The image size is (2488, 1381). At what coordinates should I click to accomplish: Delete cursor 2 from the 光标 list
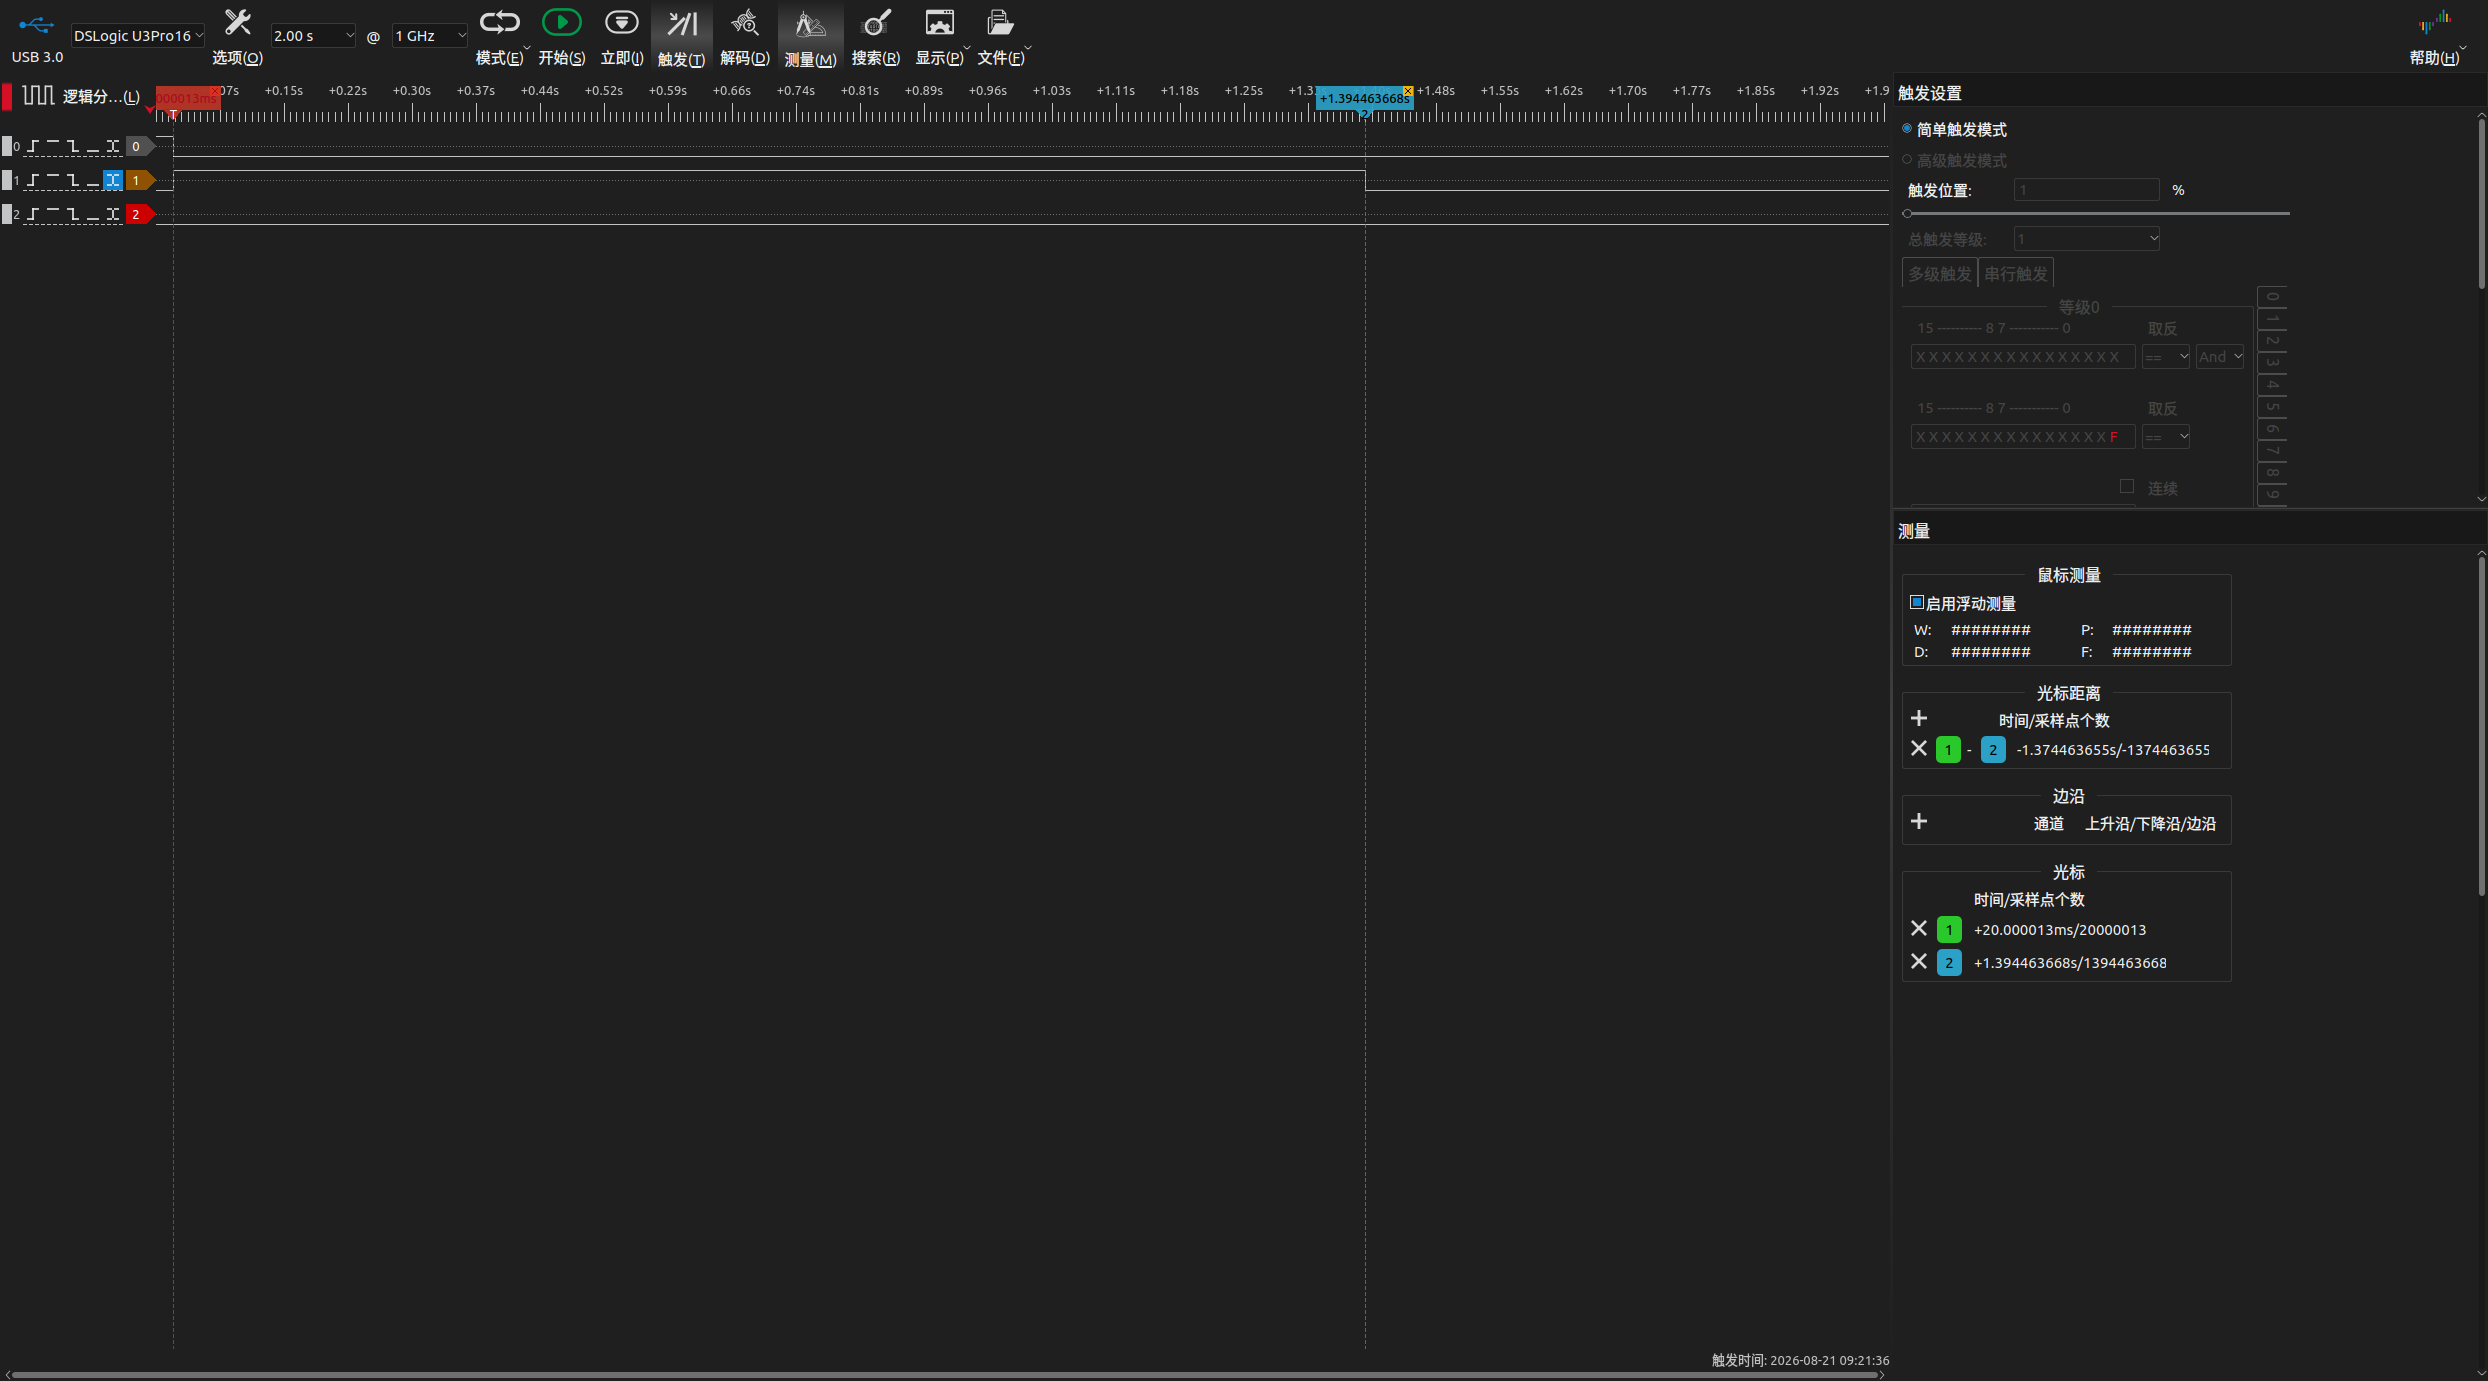point(1918,961)
